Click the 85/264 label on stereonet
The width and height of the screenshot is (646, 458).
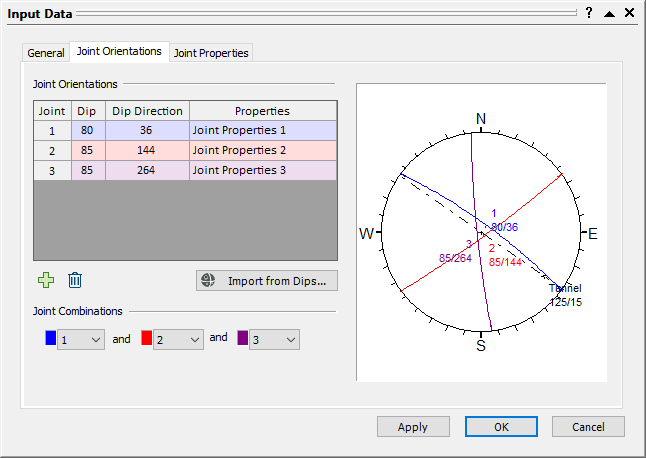455,258
